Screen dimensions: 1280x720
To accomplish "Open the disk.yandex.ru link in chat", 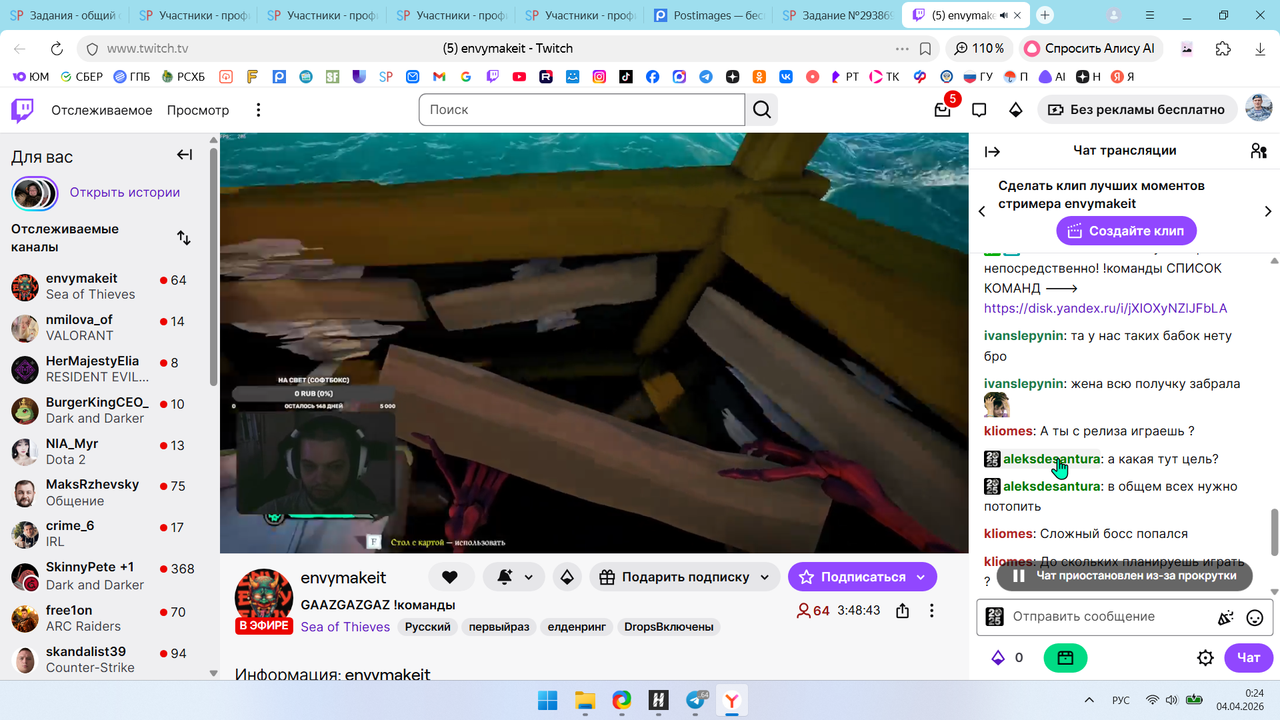I will pos(1105,308).
